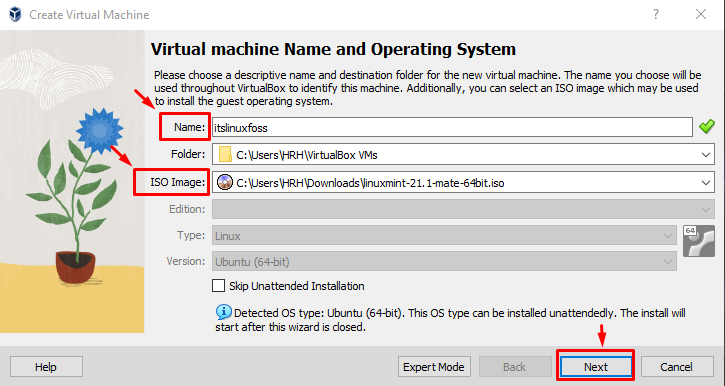
Task: Open the disabled Edition dropdown
Action: click(x=463, y=209)
